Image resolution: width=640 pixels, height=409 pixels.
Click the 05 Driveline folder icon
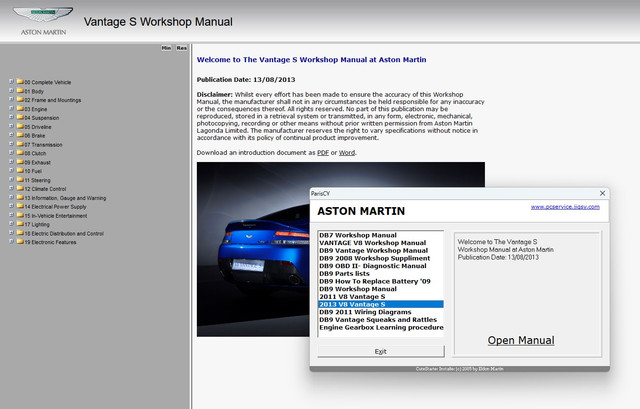20,127
